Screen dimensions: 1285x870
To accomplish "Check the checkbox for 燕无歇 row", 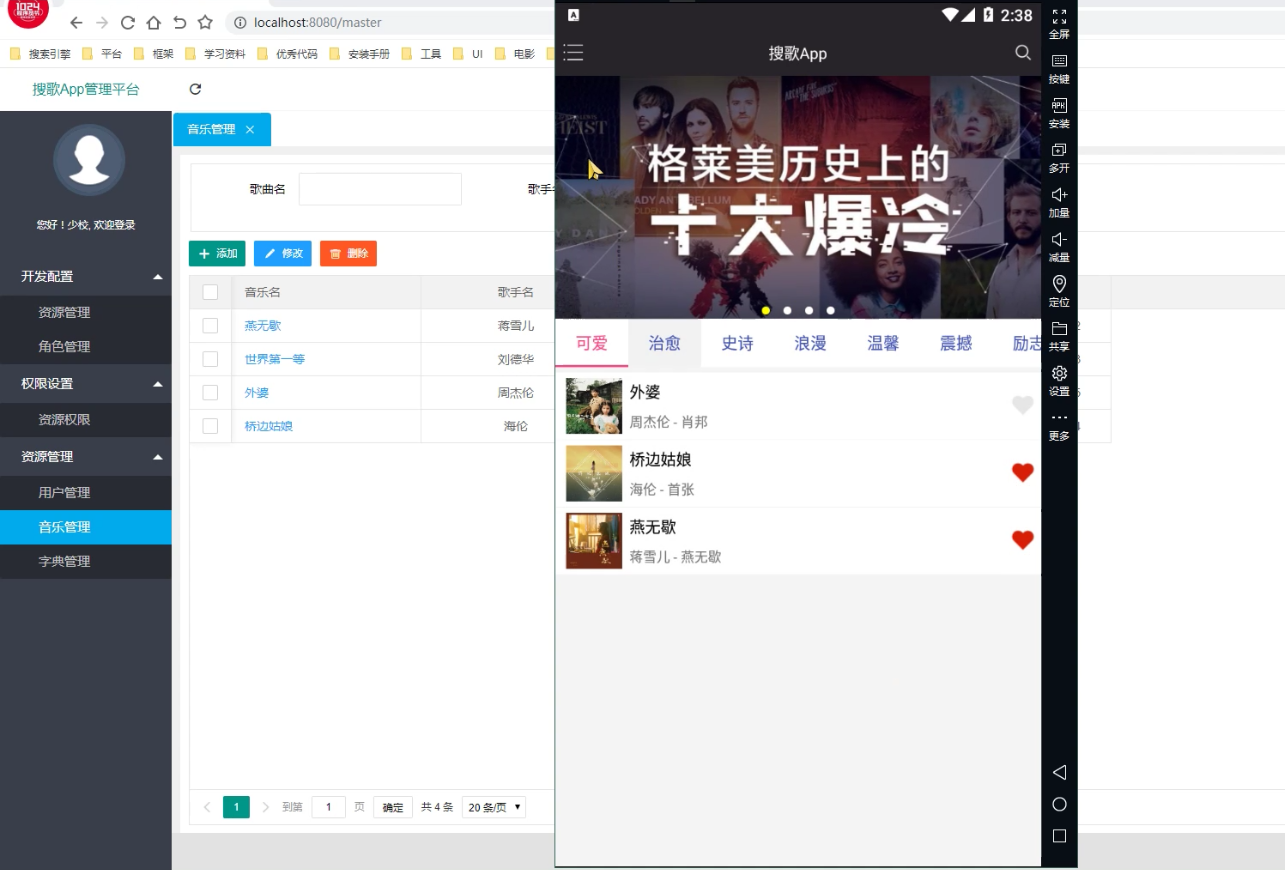I will 210,326.
